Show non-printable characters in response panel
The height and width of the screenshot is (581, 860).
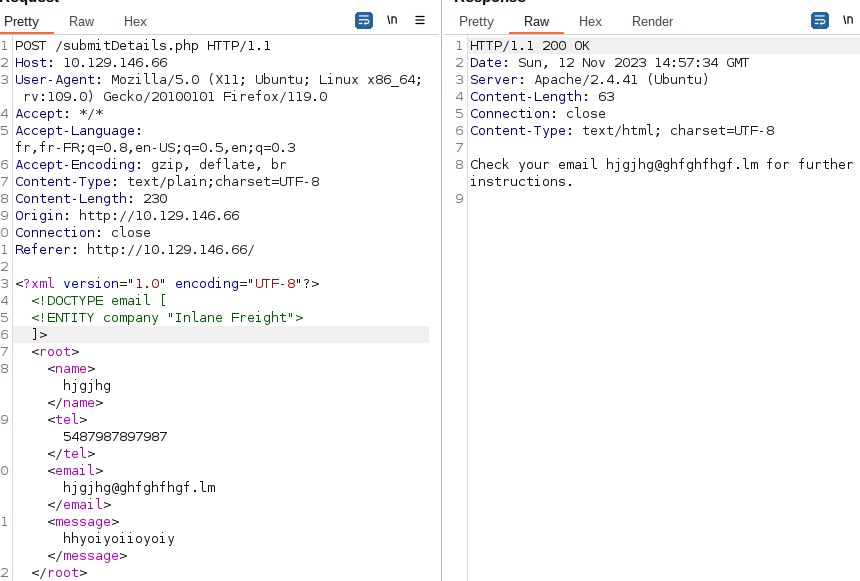847,20
